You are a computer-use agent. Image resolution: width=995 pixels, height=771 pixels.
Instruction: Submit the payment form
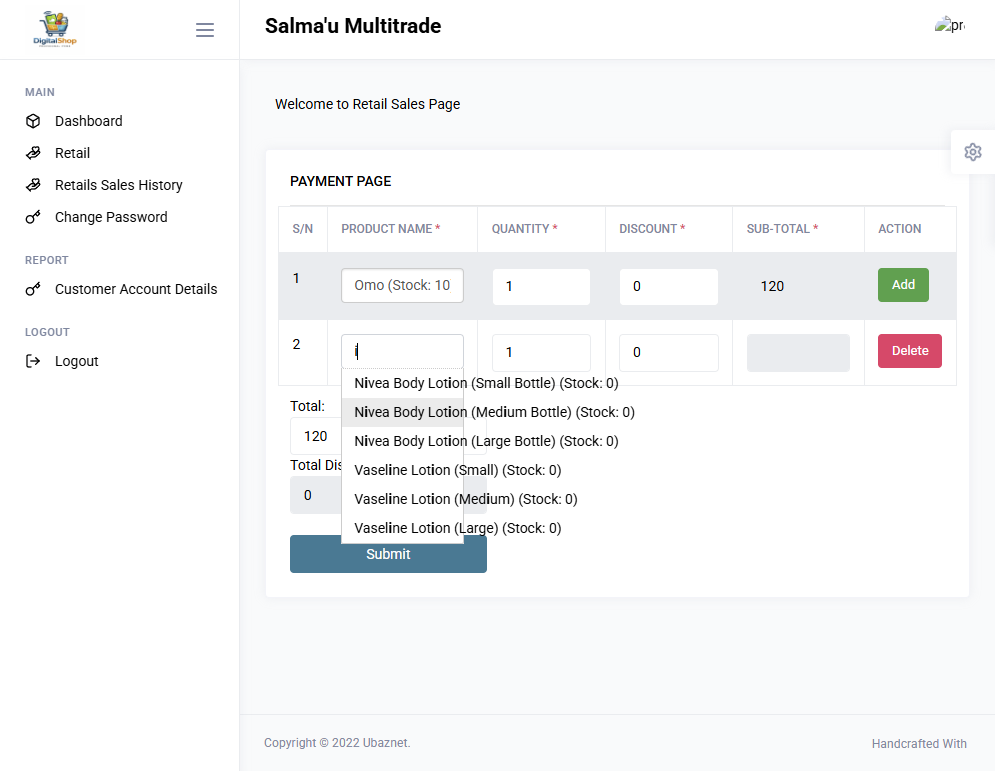[x=388, y=554]
